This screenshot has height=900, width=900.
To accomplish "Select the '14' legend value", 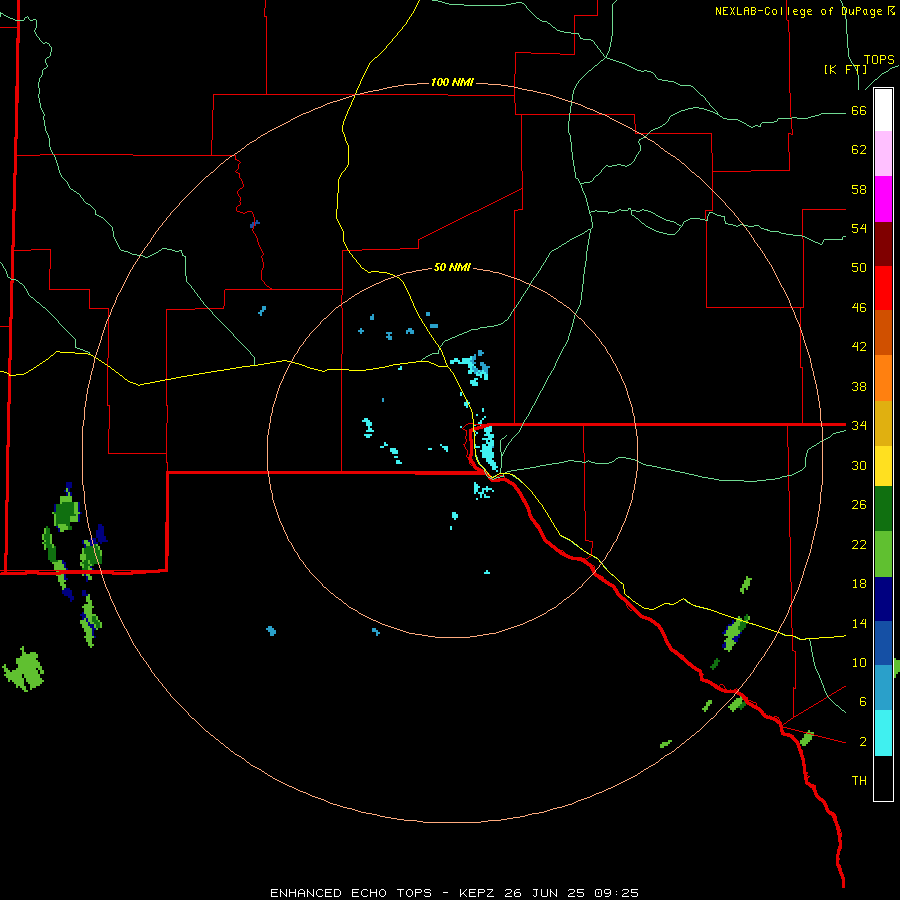I will coord(859,623).
